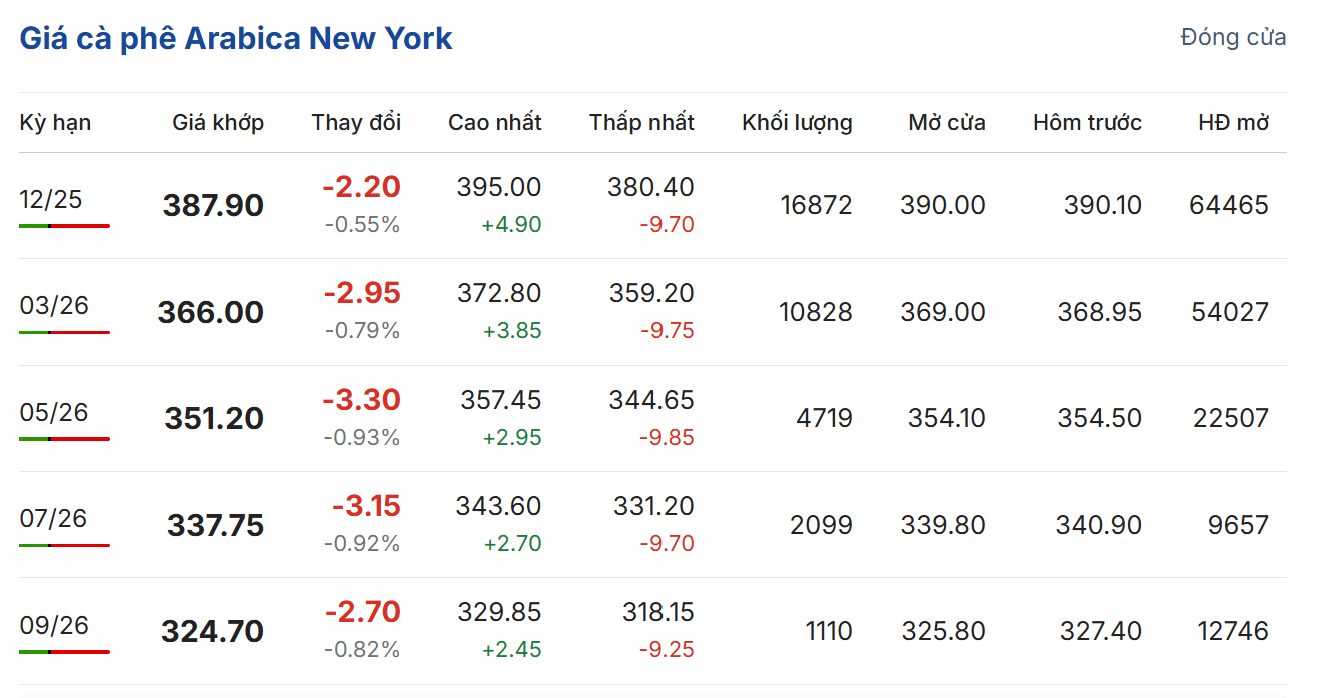This screenshot has height=698, width=1318.
Task: Click the -3.30 change value
Action: (361, 400)
